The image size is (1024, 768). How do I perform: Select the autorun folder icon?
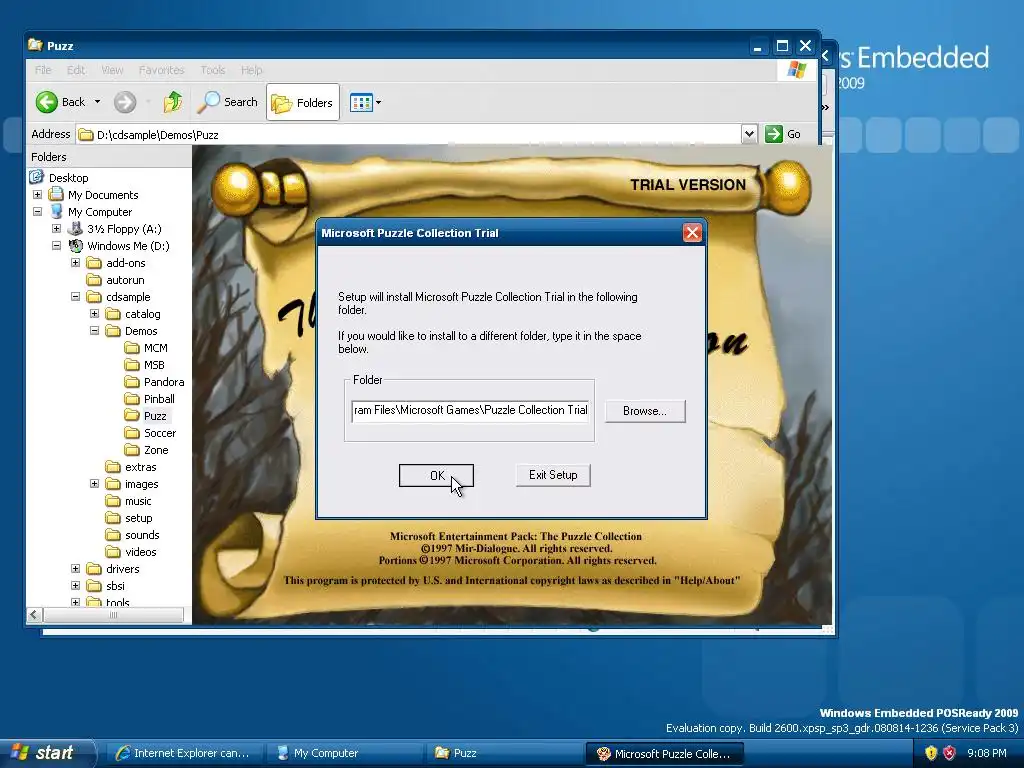[94, 280]
